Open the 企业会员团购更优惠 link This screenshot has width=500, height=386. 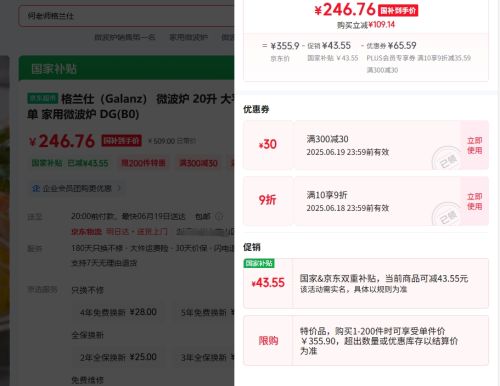[77, 188]
